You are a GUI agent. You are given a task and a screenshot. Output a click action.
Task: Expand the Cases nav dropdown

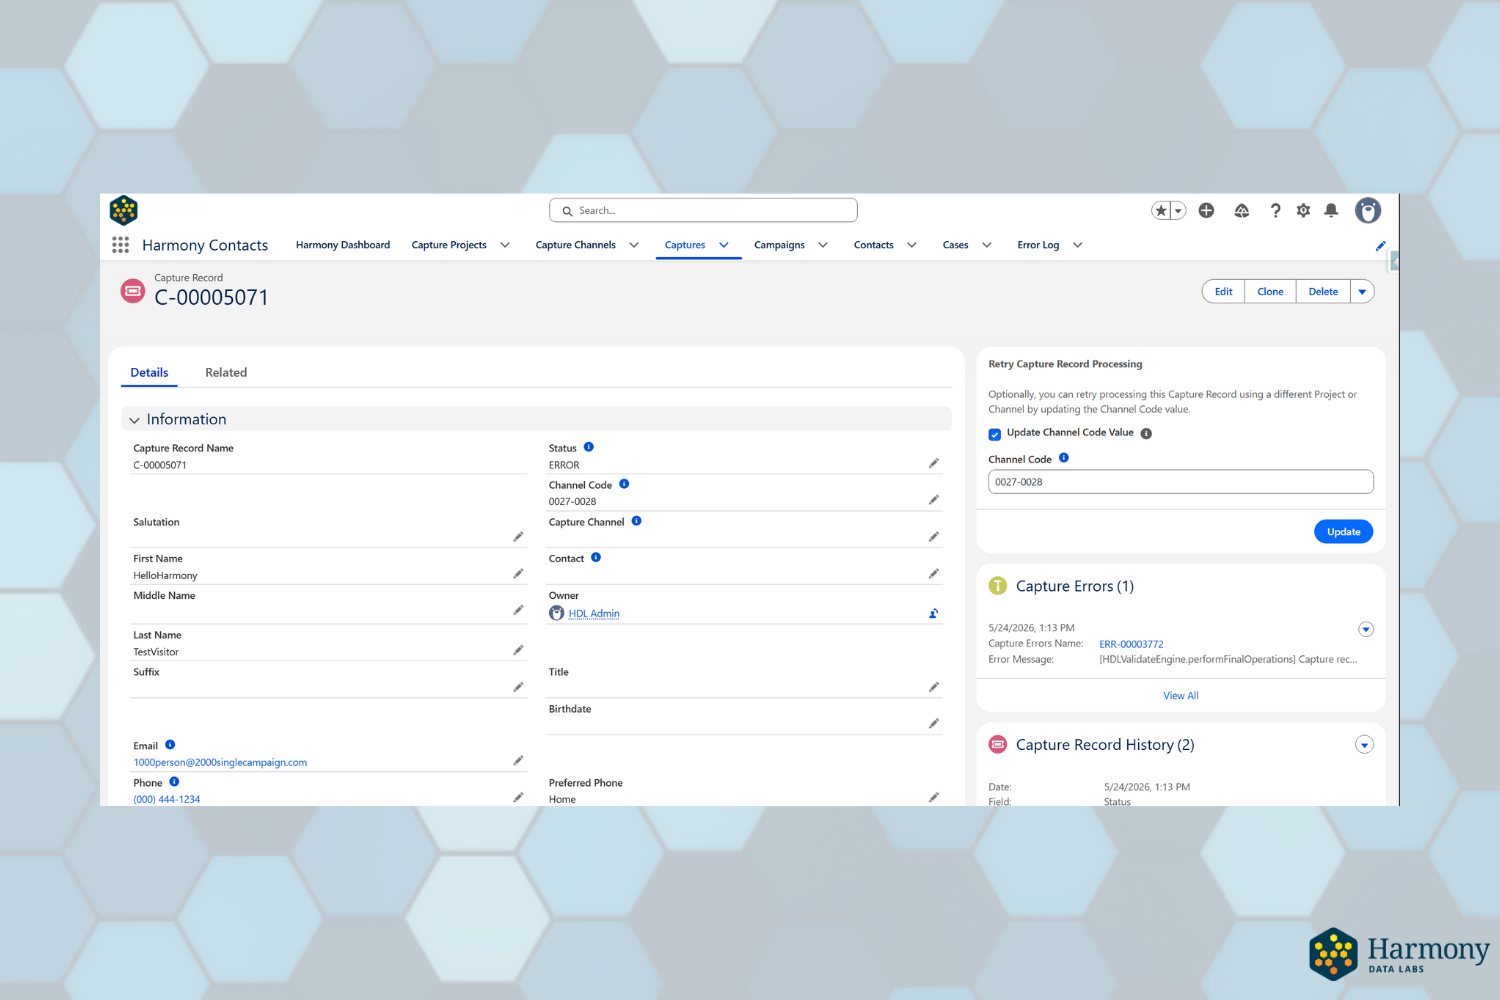click(987, 245)
